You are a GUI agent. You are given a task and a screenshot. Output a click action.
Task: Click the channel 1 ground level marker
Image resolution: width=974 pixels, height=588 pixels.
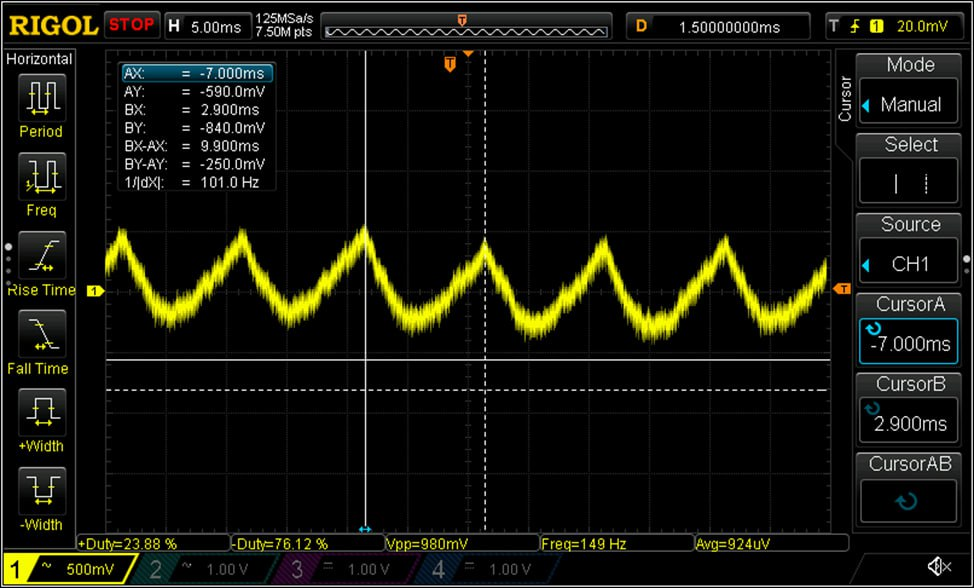(x=95, y=291)
